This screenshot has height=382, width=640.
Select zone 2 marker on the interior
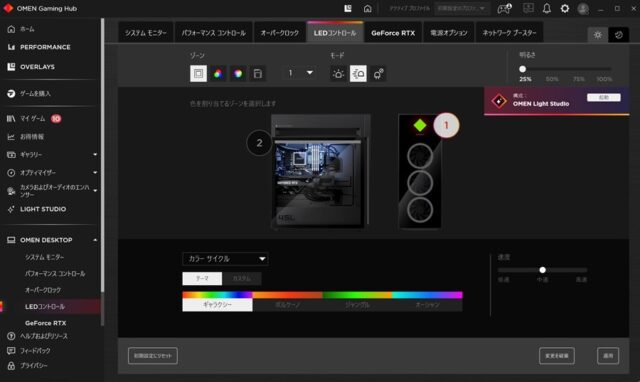point(259,143)
